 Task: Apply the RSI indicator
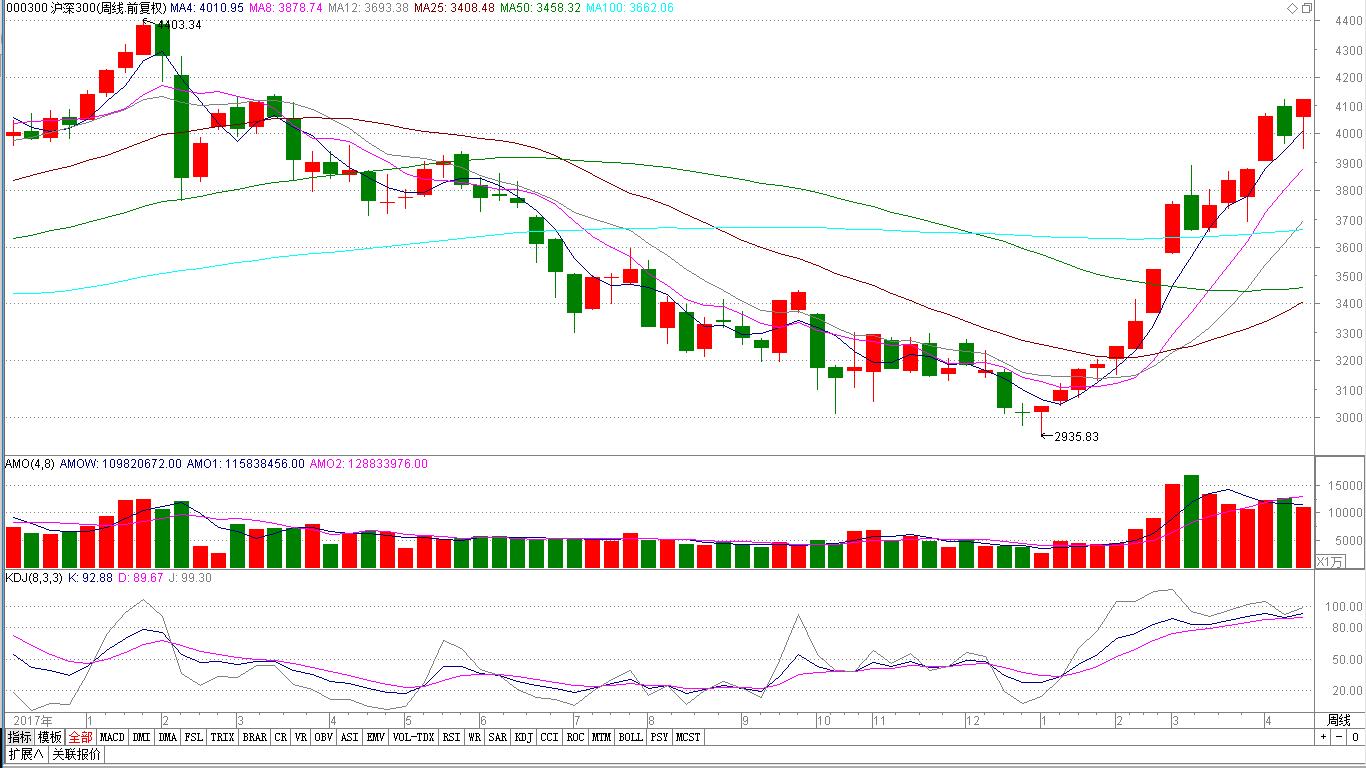[452, 737]
